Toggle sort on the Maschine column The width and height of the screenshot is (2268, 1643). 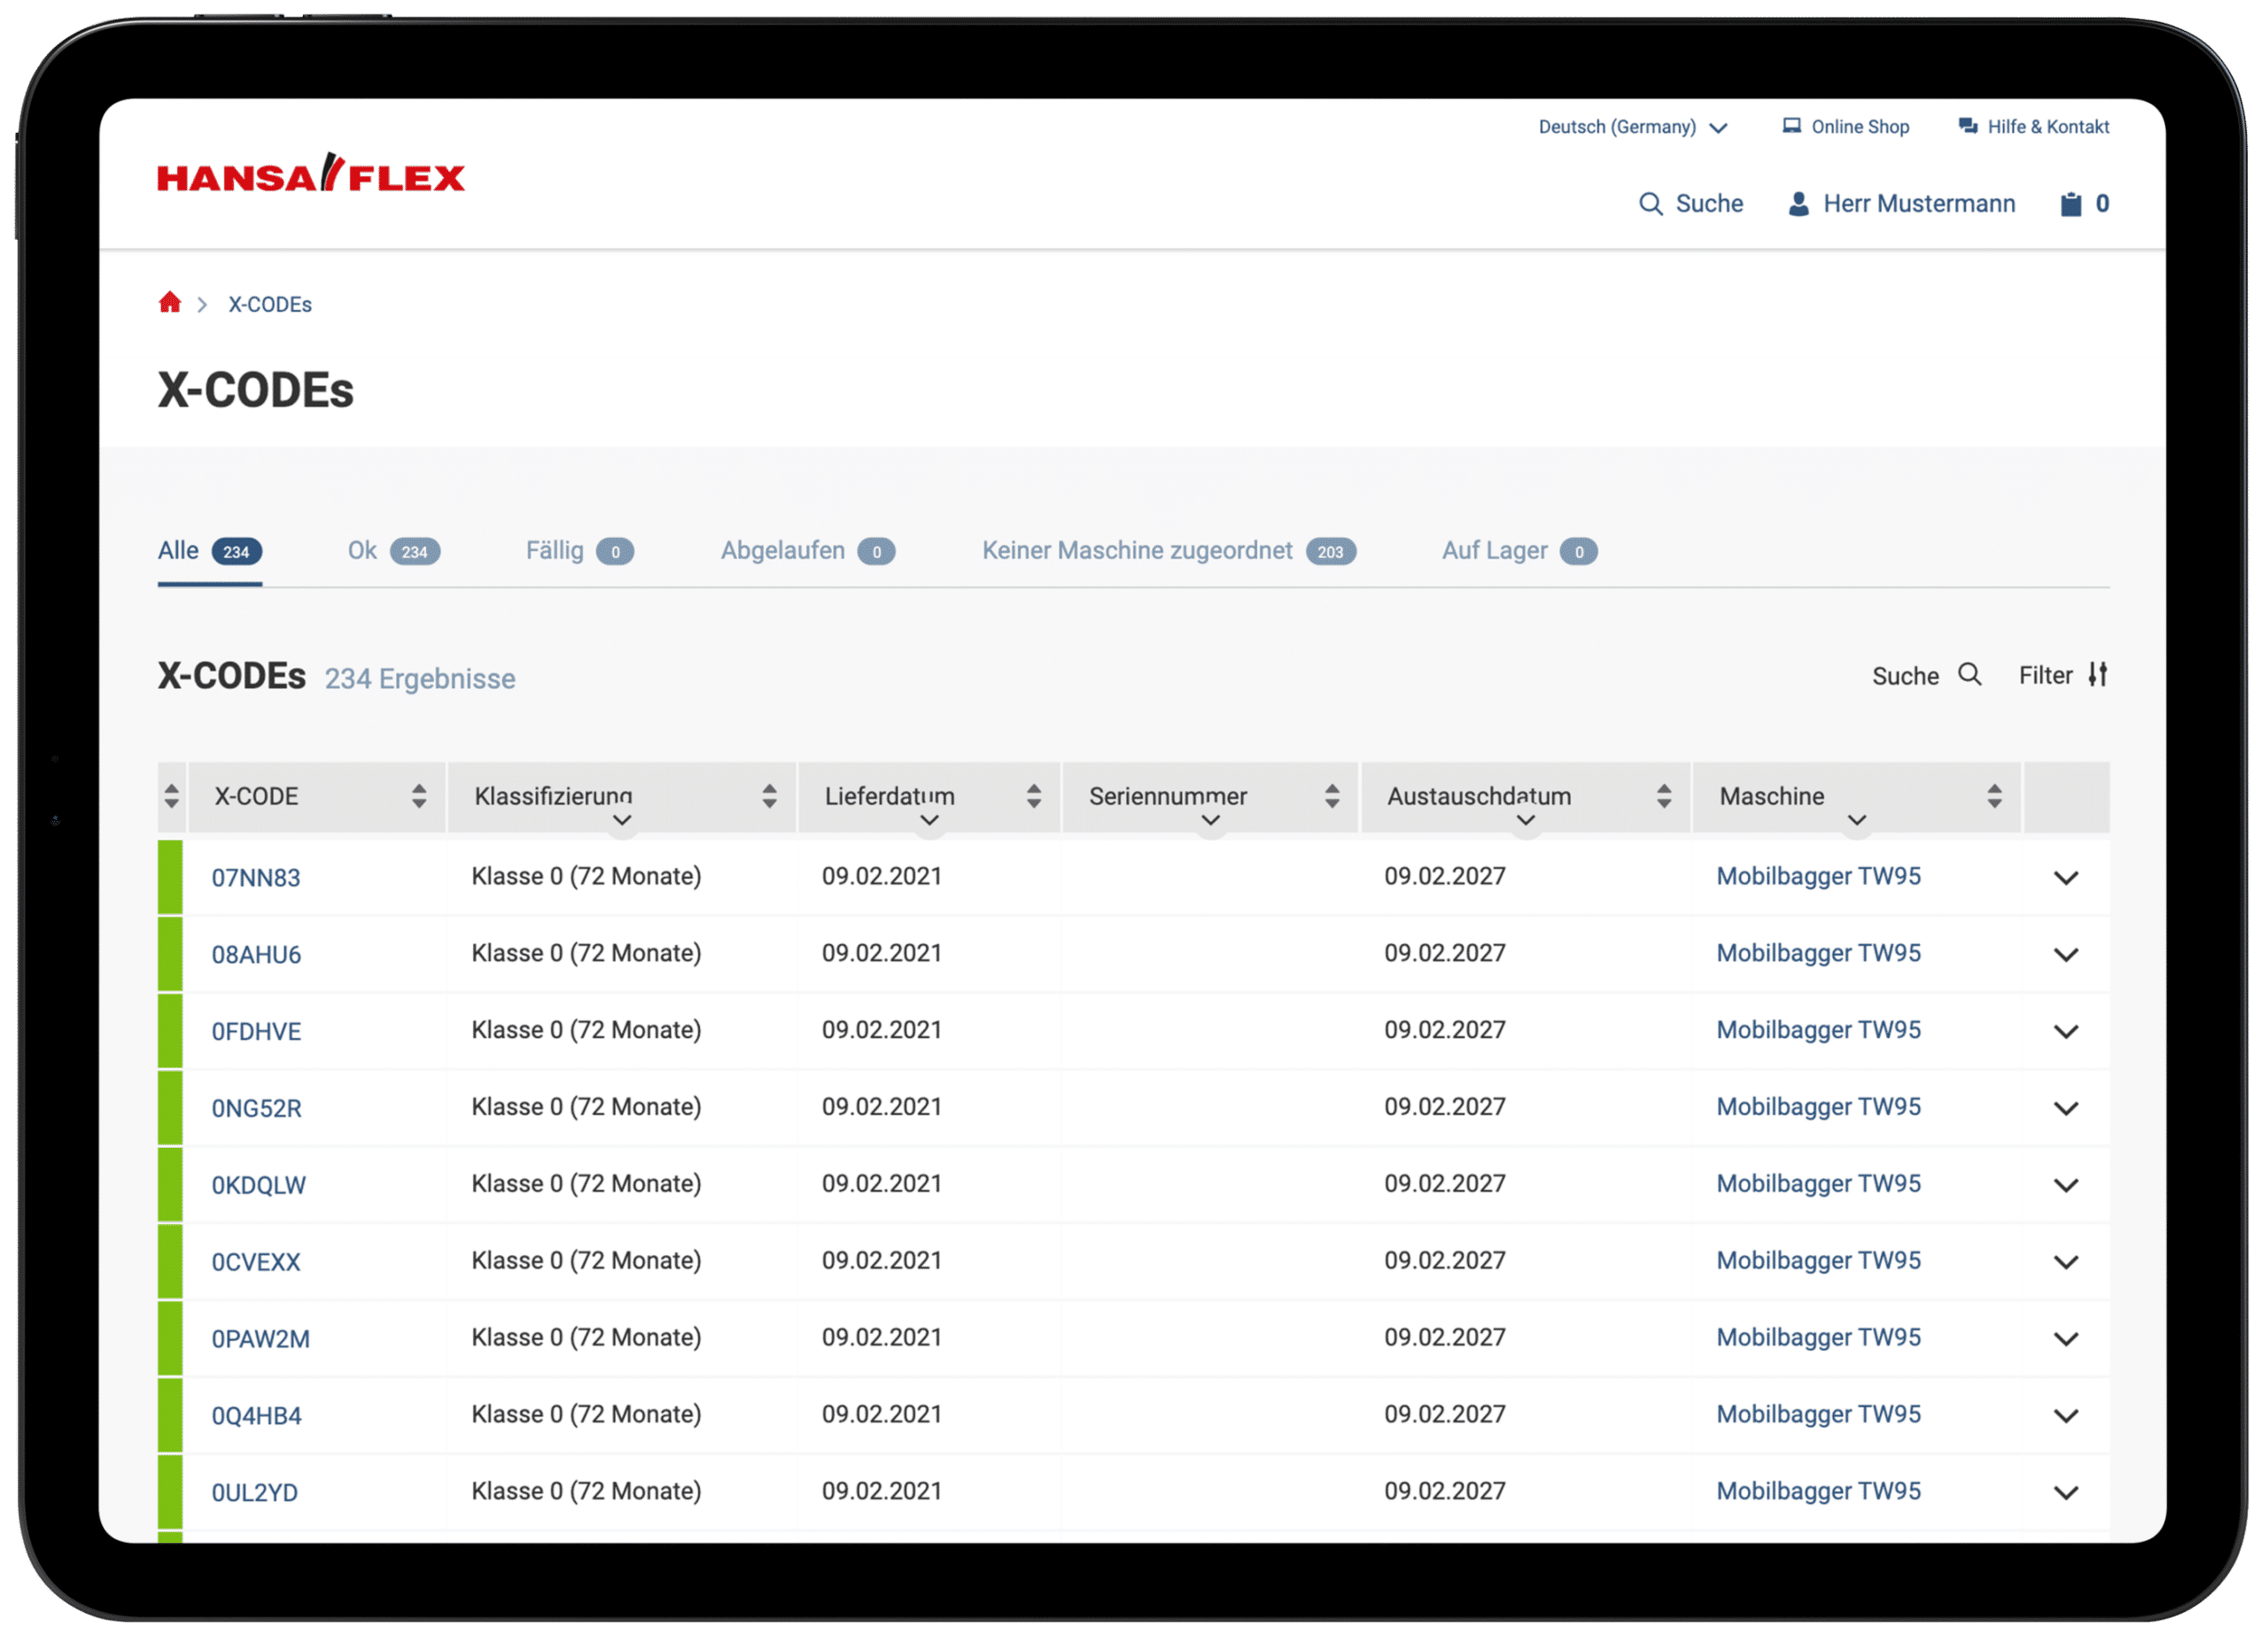click(1994, 796)
